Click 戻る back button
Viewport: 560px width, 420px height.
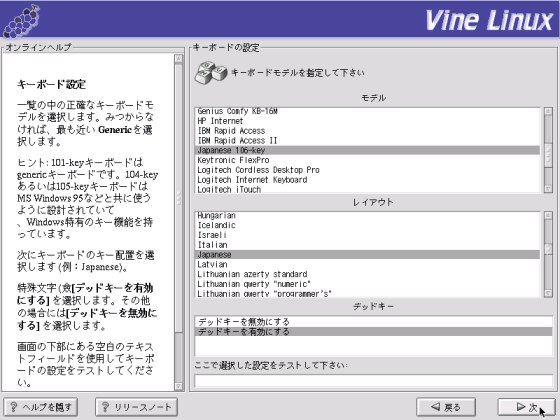point(446,407)
